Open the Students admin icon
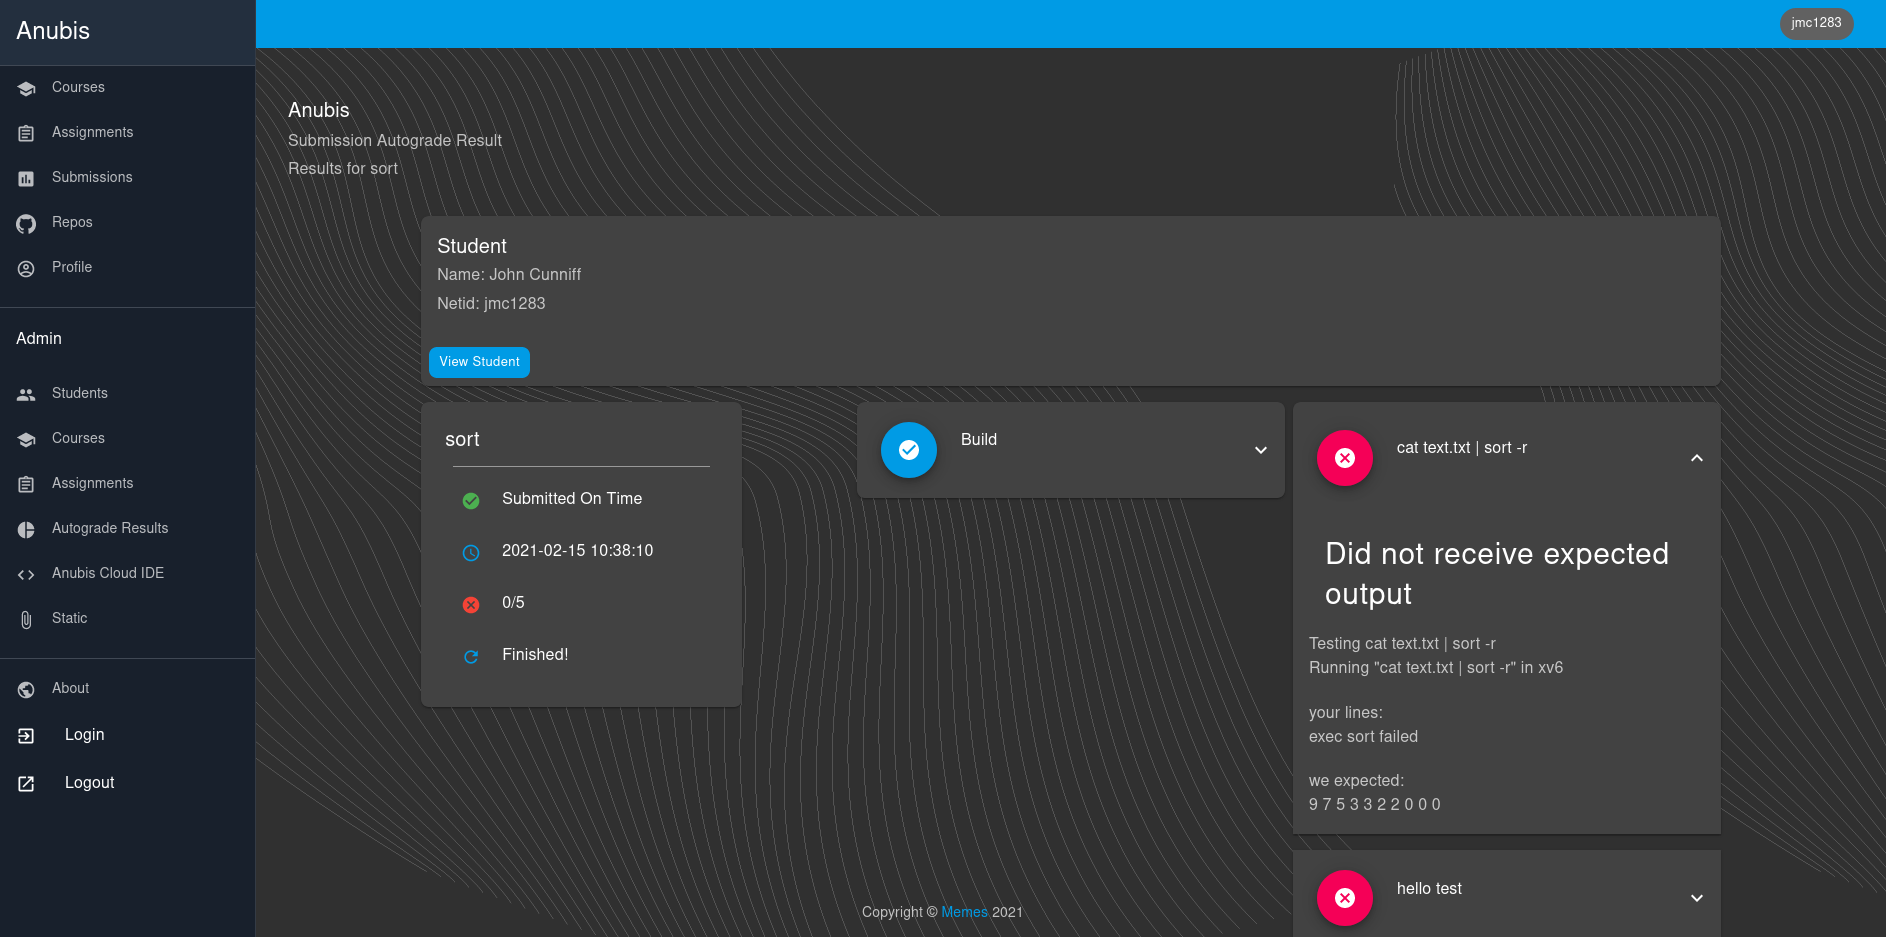 (x=26, y=393)
